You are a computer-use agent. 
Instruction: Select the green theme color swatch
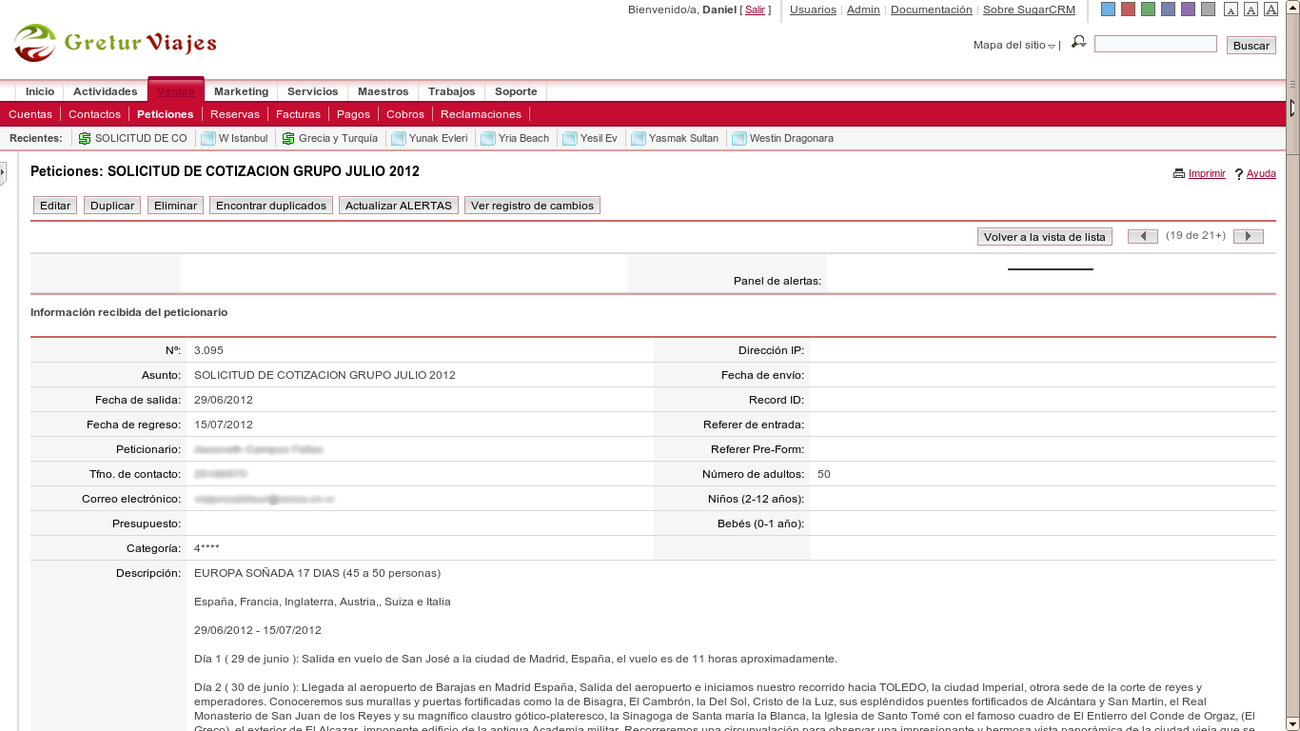pyautogui.click(x=1147, y=8)
